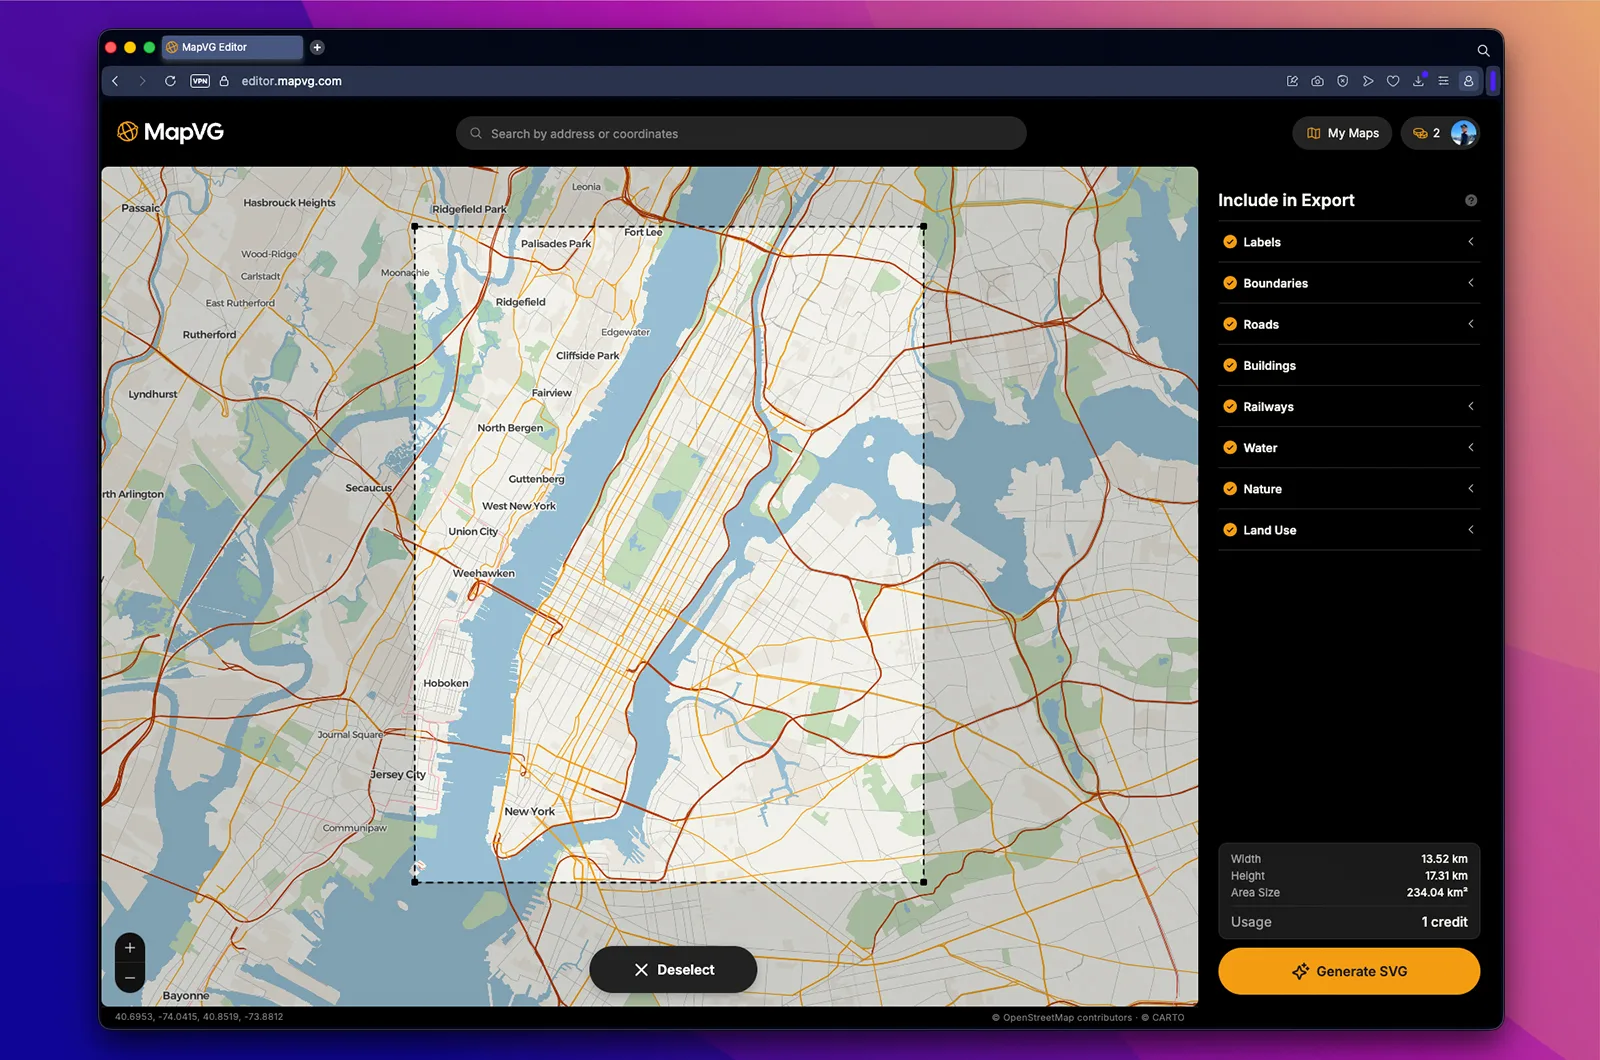Open the browser edit-note icon
Image resolution: width=1600 pixels, height=1060 pixels.
[1292, 81]
